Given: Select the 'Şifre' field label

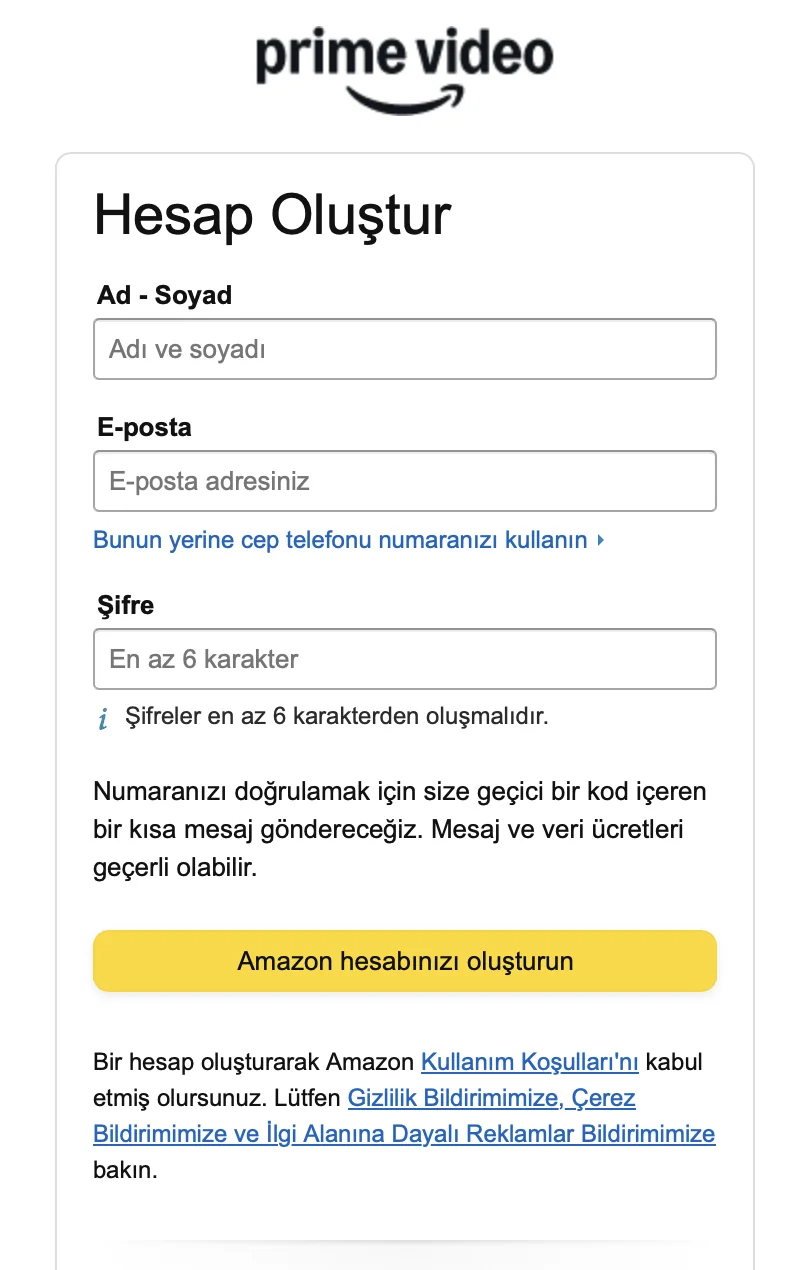Looking at the screenshot, I should 127,605.
